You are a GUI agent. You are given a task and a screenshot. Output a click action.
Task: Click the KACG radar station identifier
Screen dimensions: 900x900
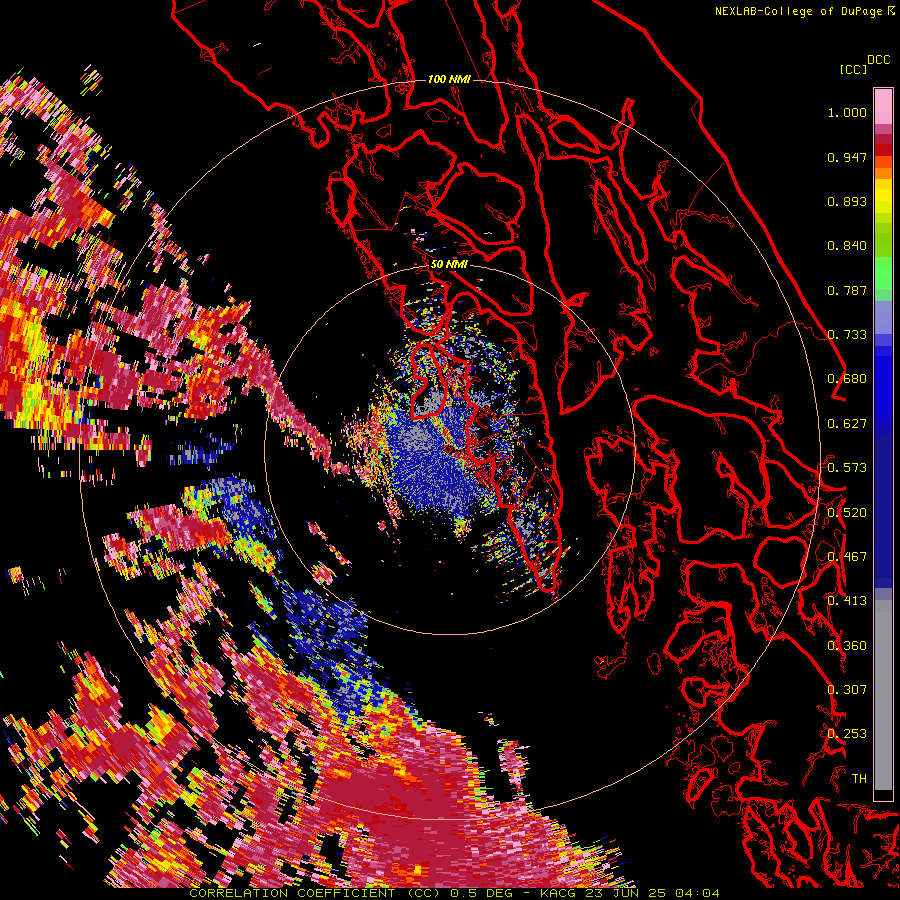tap(560, 893)
